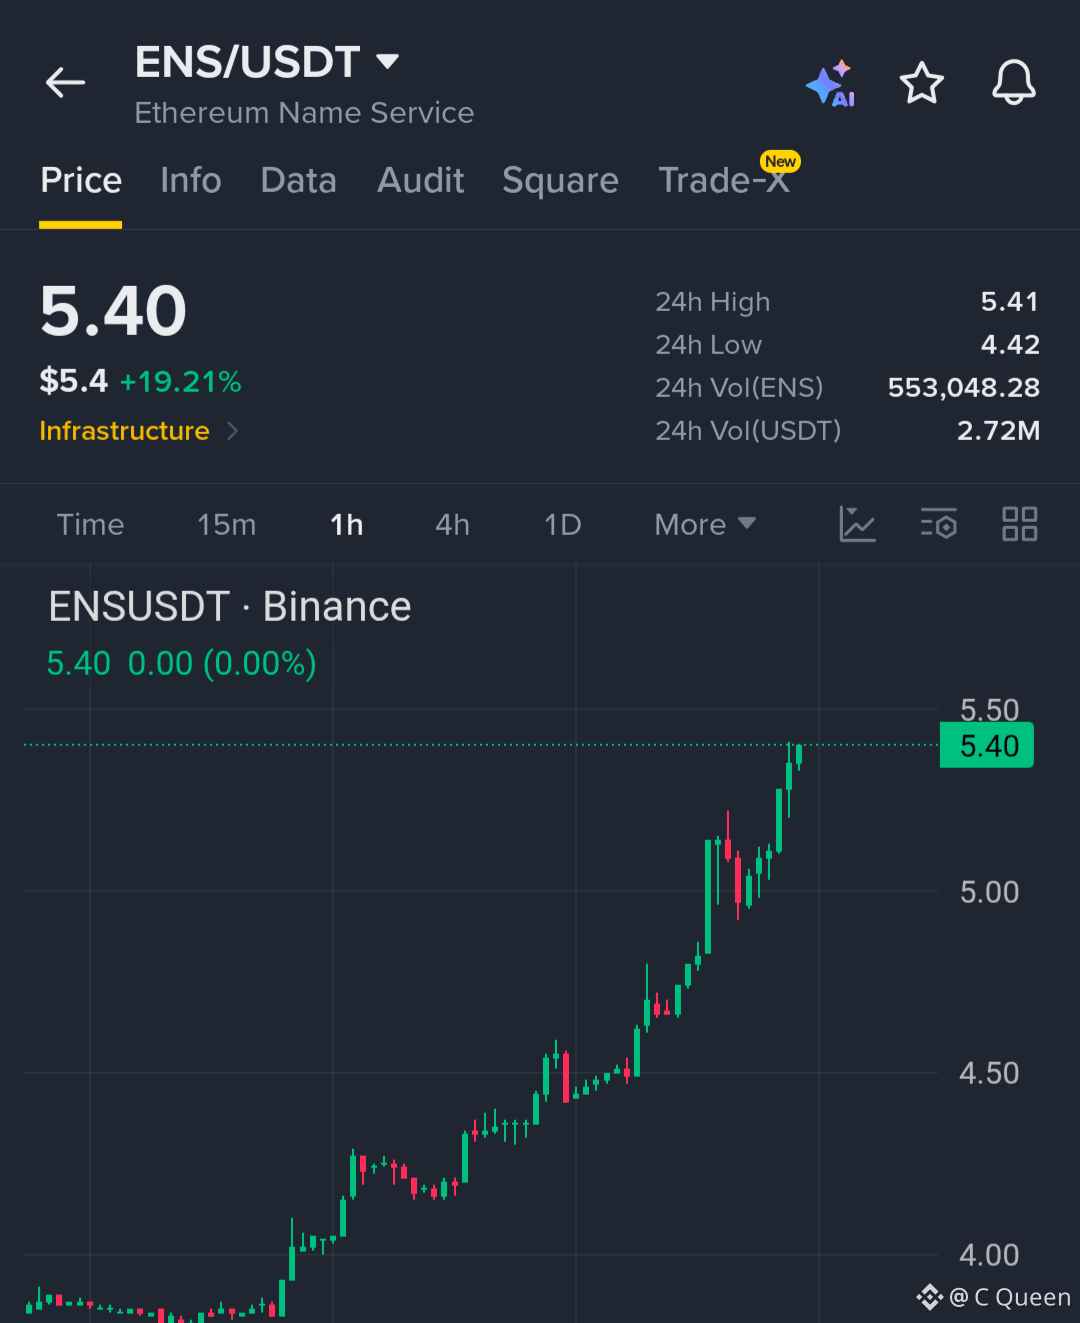Viewport: 1080px width, 1323px height.
Task: Click the green 5.40 price label on axis
Action: click(987, 746)
